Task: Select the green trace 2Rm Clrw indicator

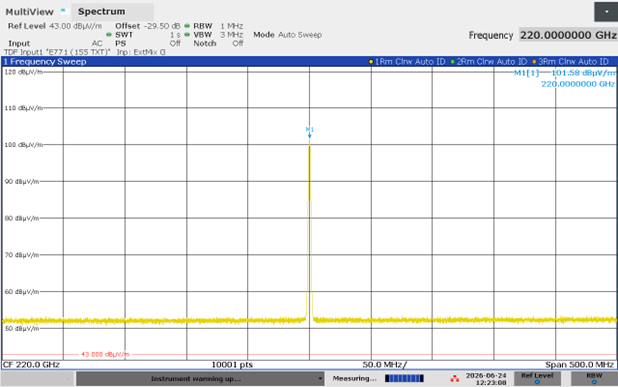Action: pyautogui.click(x=489, y=61)
